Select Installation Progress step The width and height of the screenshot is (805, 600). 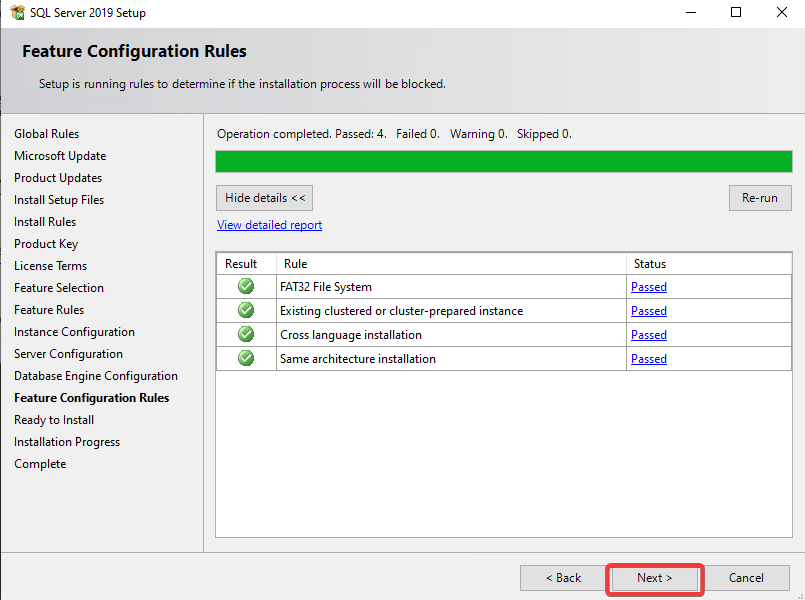(x=67, y=442)
